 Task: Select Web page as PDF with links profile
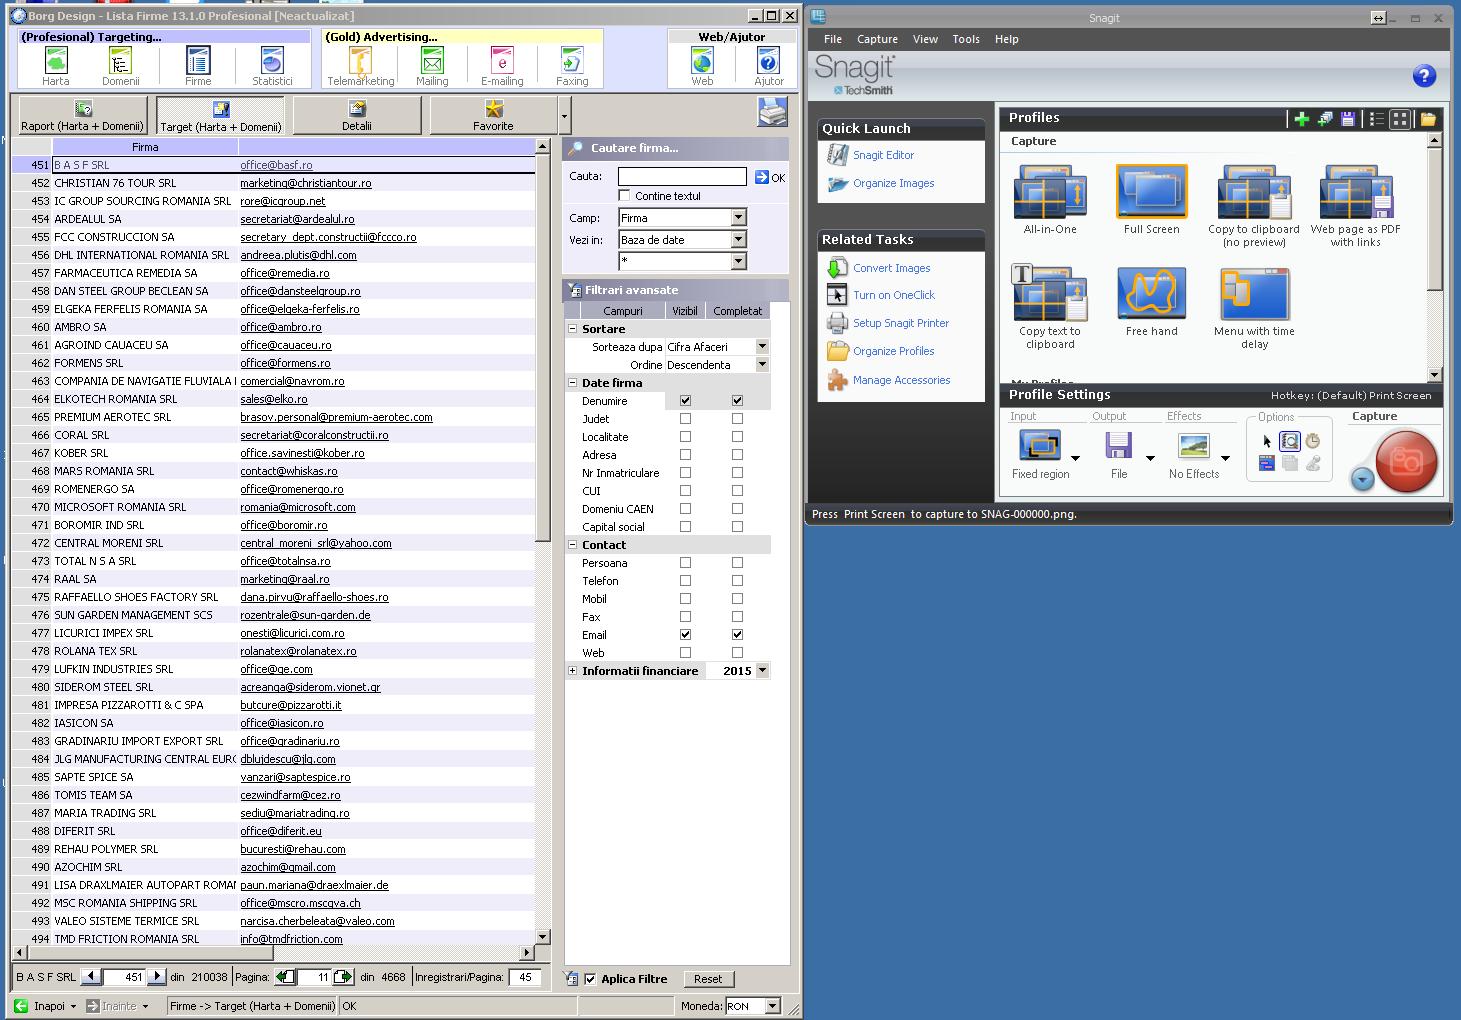[1355, 206]
